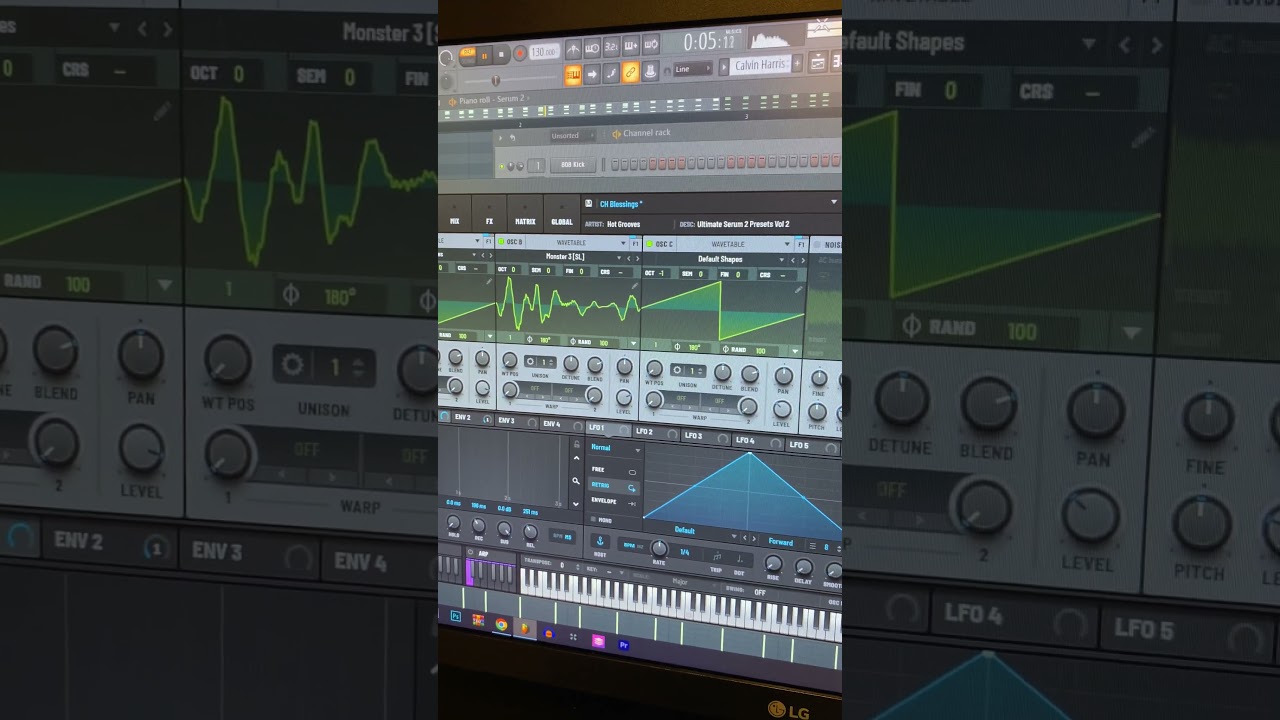Toggle LFO DOT dotted note icon

[739, 559]
